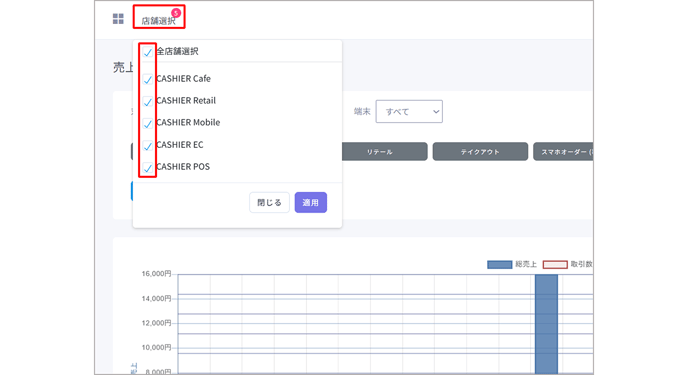Toggle the CASHIER Mobile checkbox

pos(148,124)
